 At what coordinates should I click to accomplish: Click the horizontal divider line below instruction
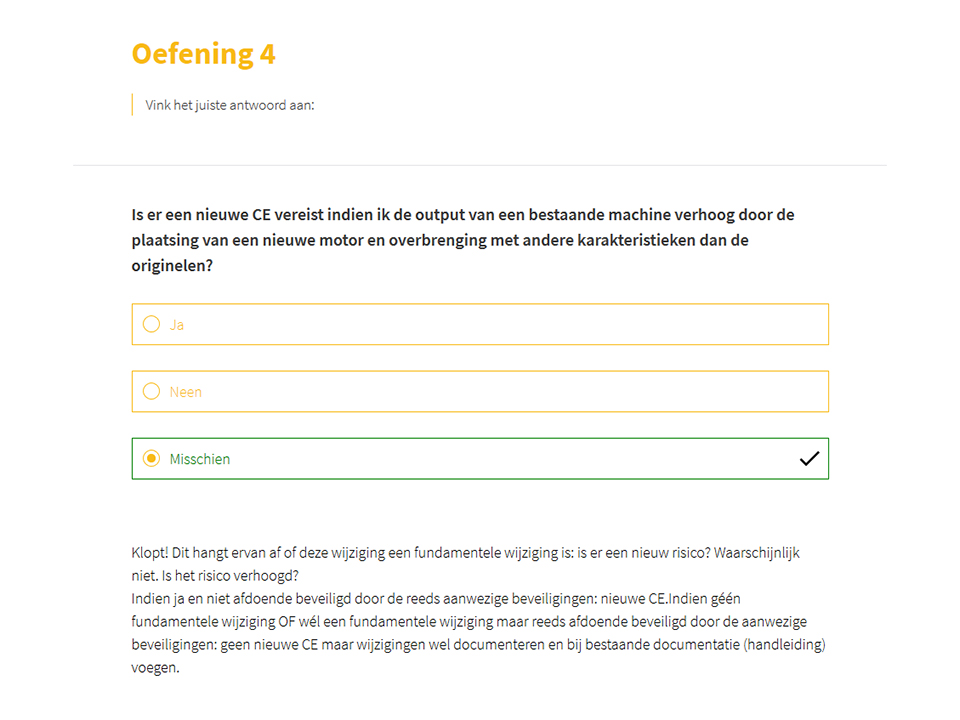[x=480, y=165]
